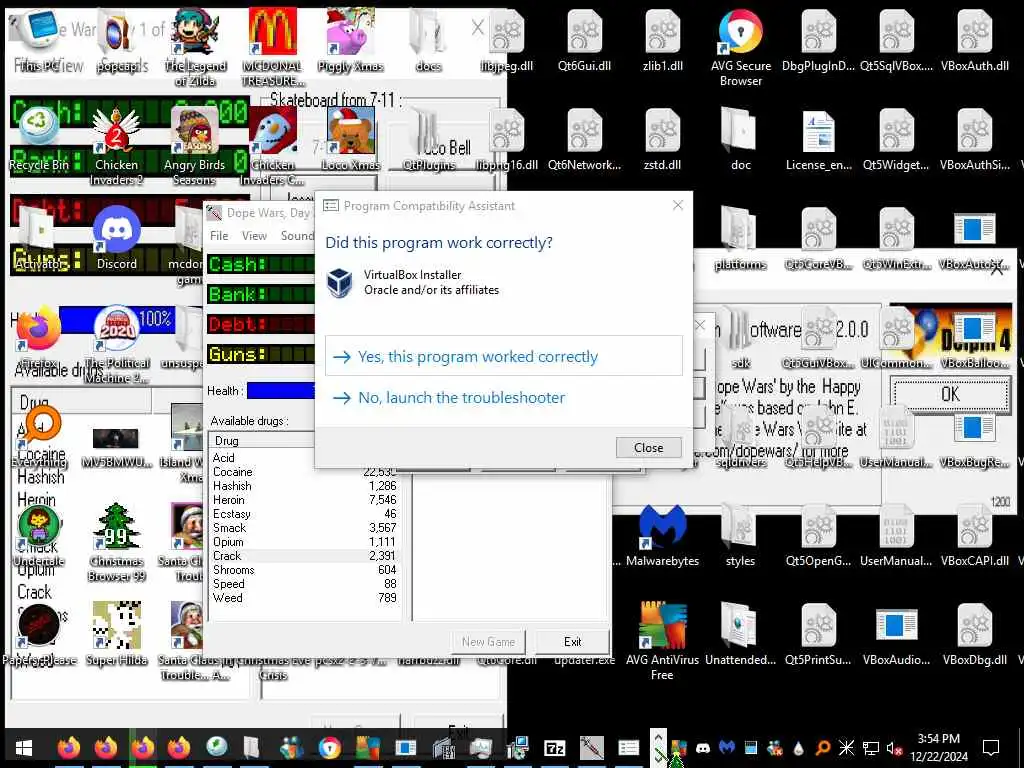The image size is (1024, 768).
Task: Open the Malwarebytes desktop shortcut
Action: pos(662,536)
